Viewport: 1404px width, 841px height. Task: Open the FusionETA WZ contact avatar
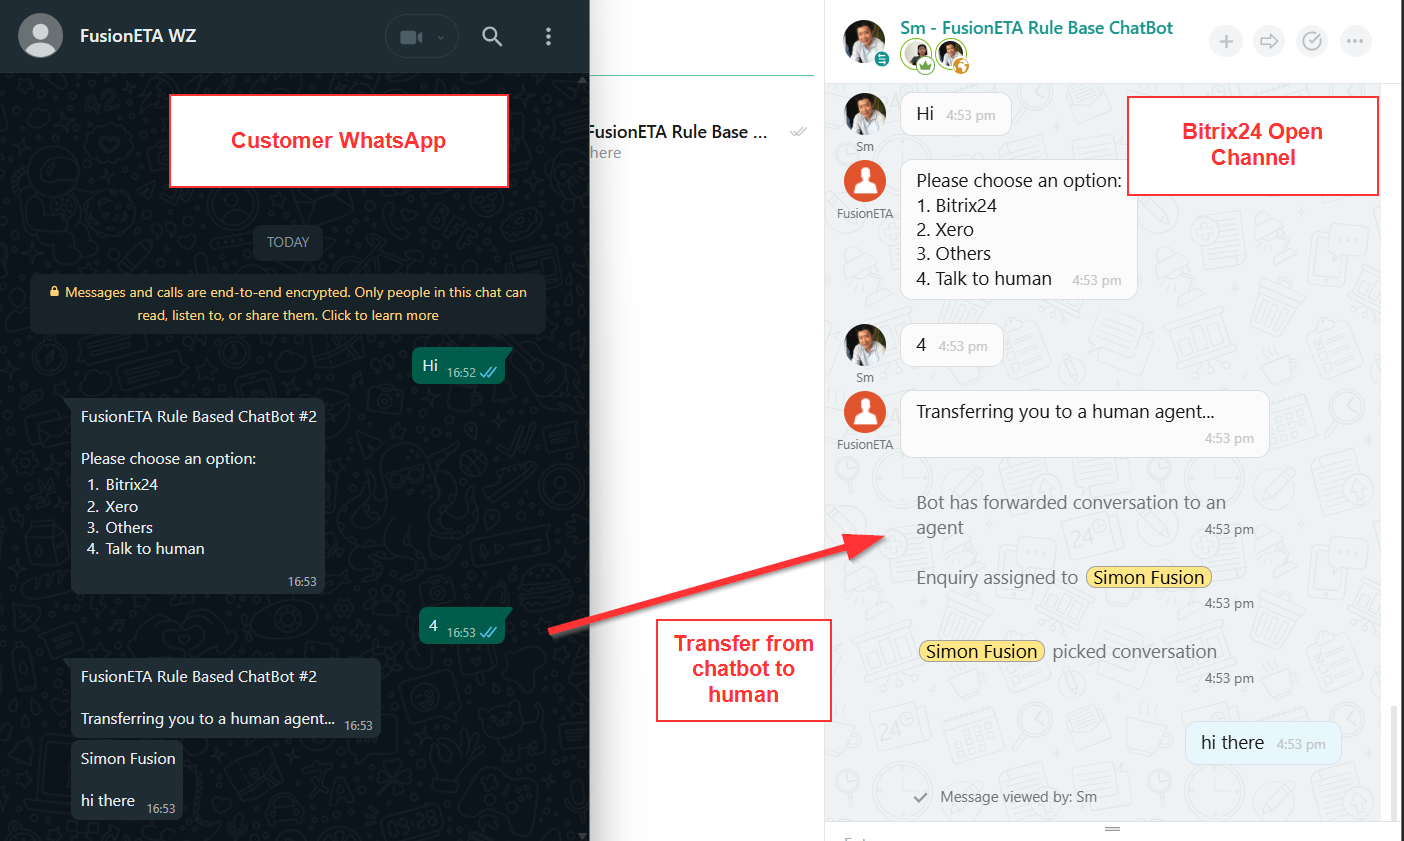point(40,36)
